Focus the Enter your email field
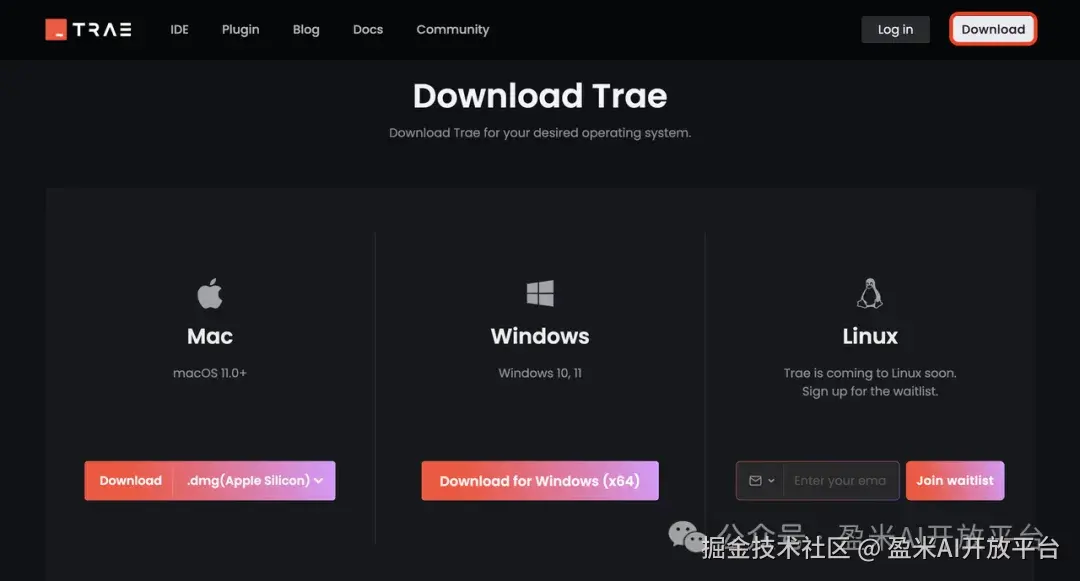Viewport: 1080px width, 581px height. (840, 480)
